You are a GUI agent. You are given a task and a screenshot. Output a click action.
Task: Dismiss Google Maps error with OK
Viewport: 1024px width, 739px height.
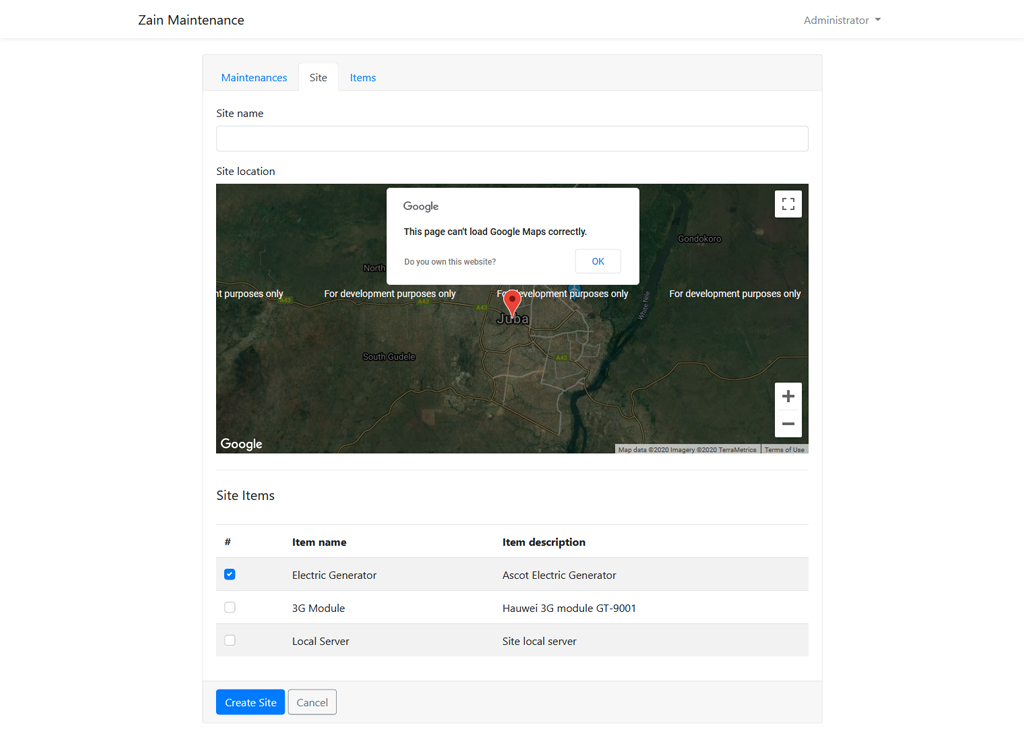tap(598, 261)
